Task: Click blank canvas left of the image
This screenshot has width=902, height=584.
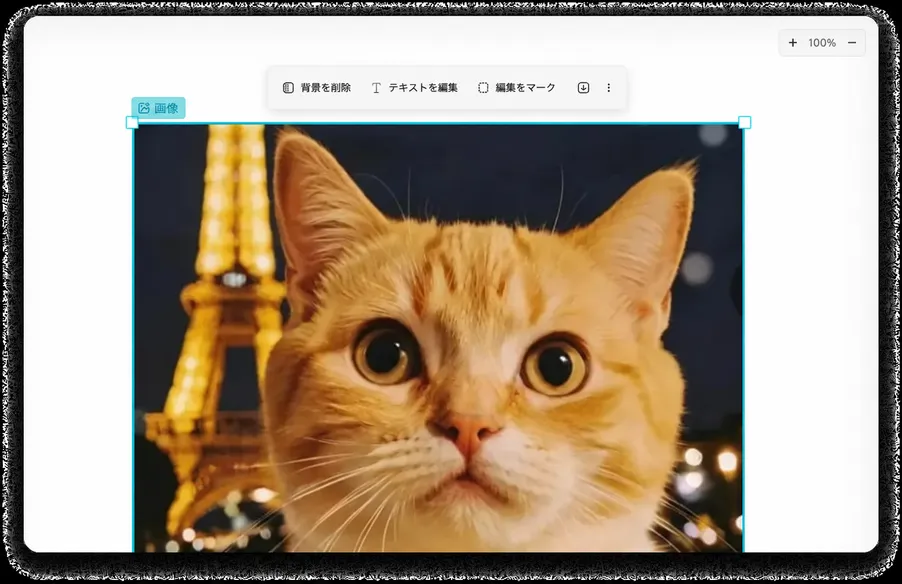Action: click(x=78, y=316)
